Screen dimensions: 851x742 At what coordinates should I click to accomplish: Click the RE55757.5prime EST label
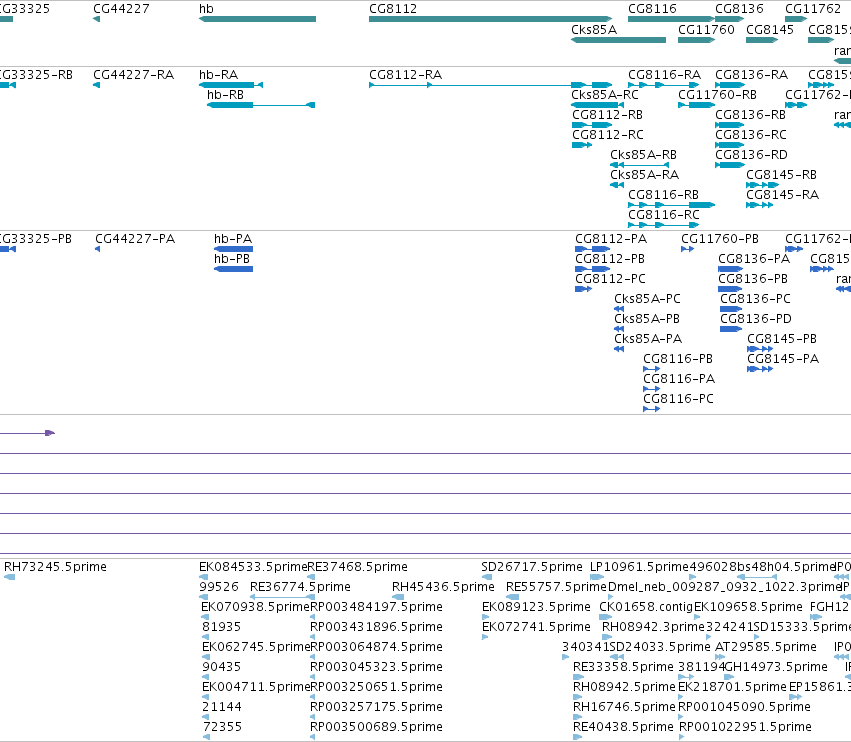[x=556, y=587]
